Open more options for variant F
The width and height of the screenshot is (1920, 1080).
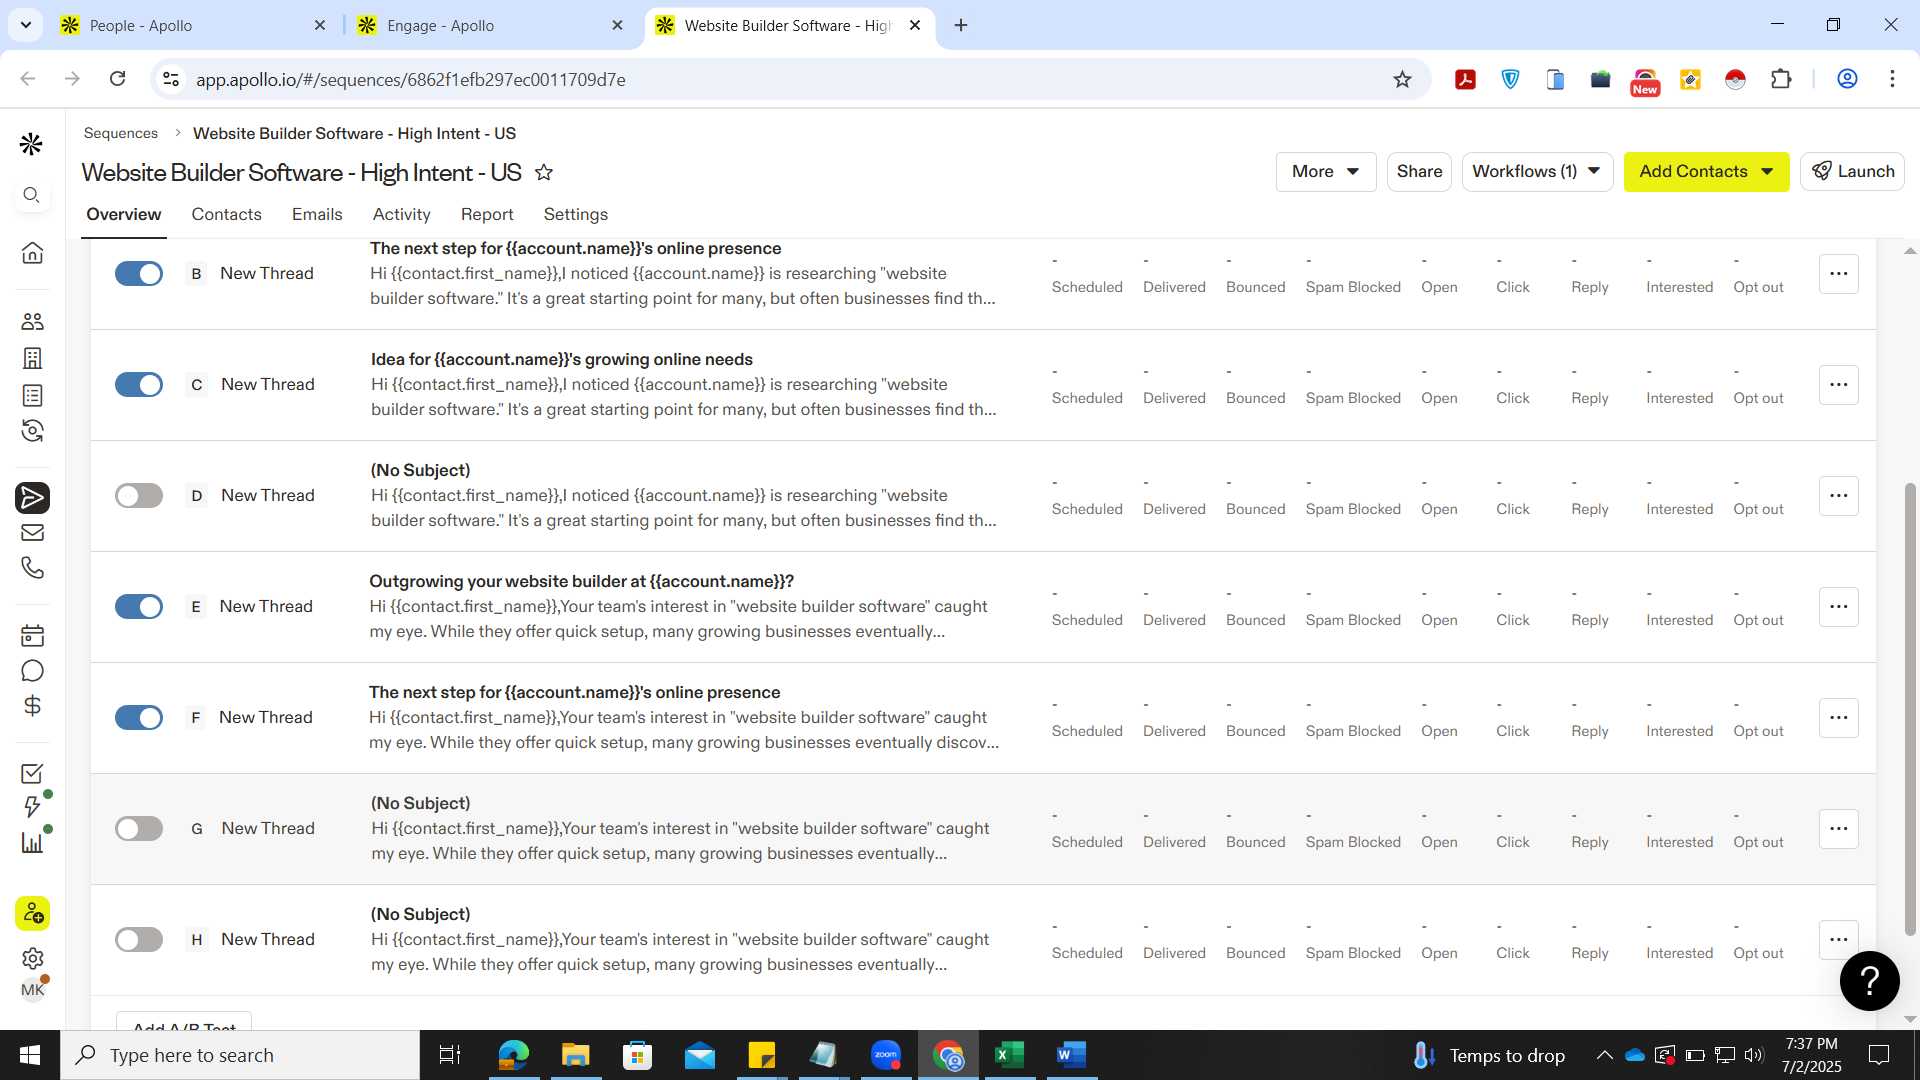1838,718
